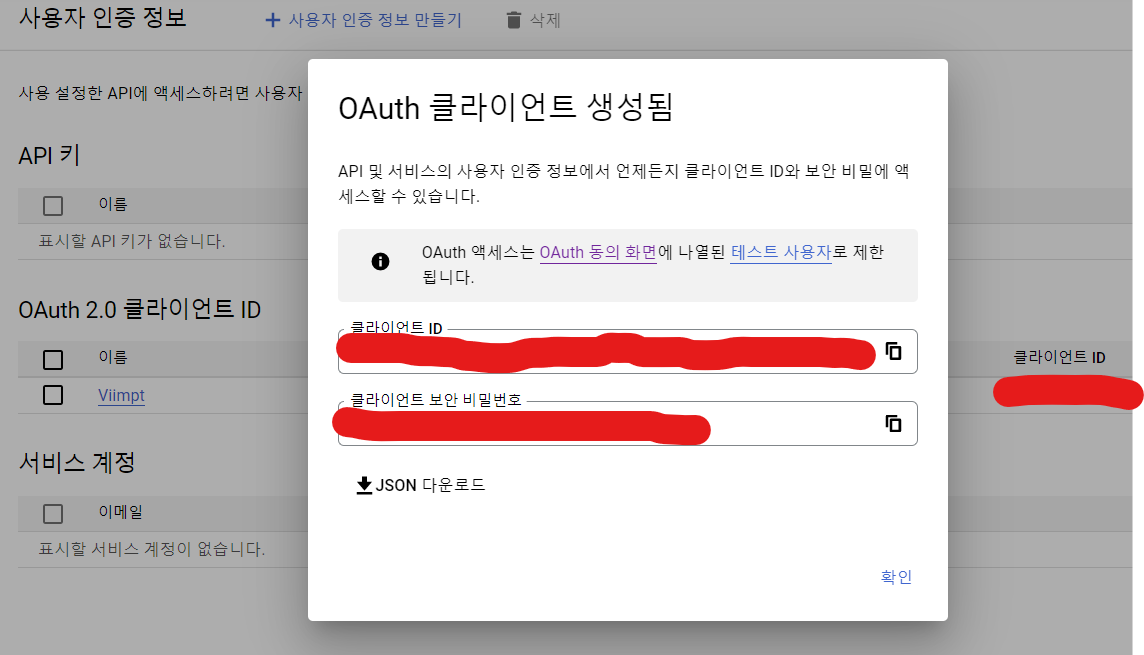The image size is (1144, 655).
Task: Copy the client secret password
Action: (x=893, y=423)
